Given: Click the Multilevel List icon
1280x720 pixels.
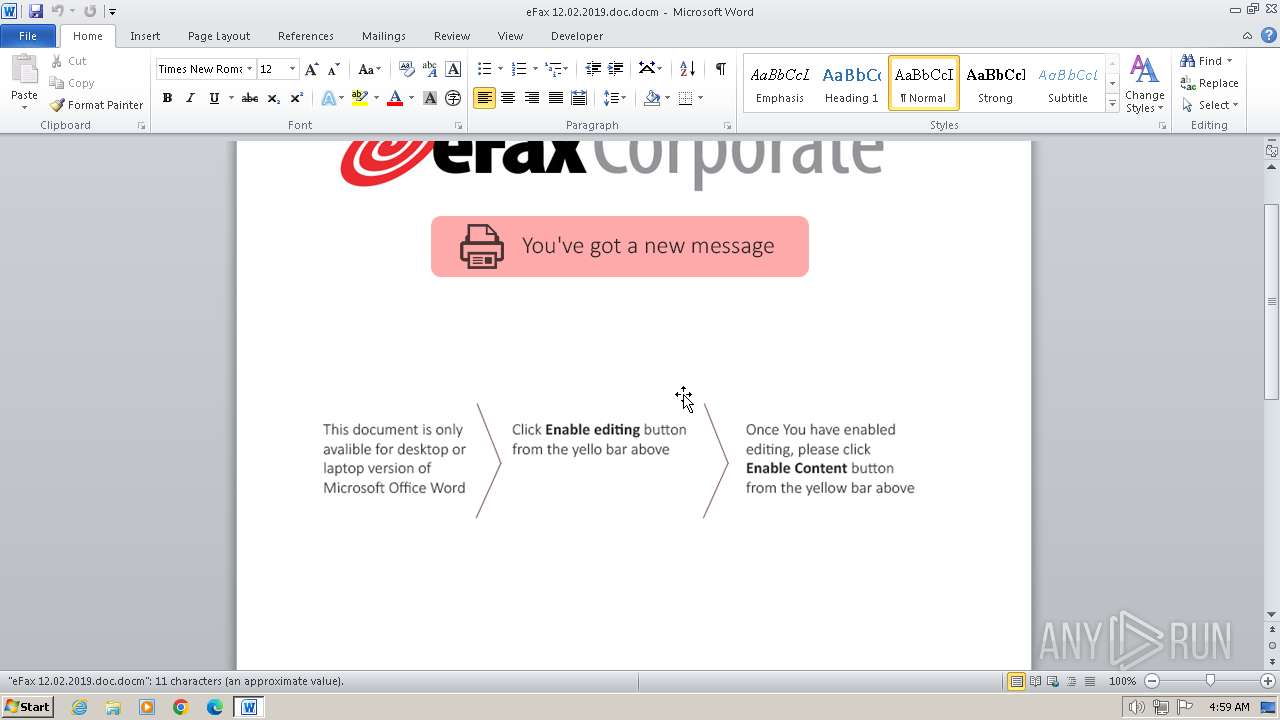Looking at the screenshot, I should point(552,69).
